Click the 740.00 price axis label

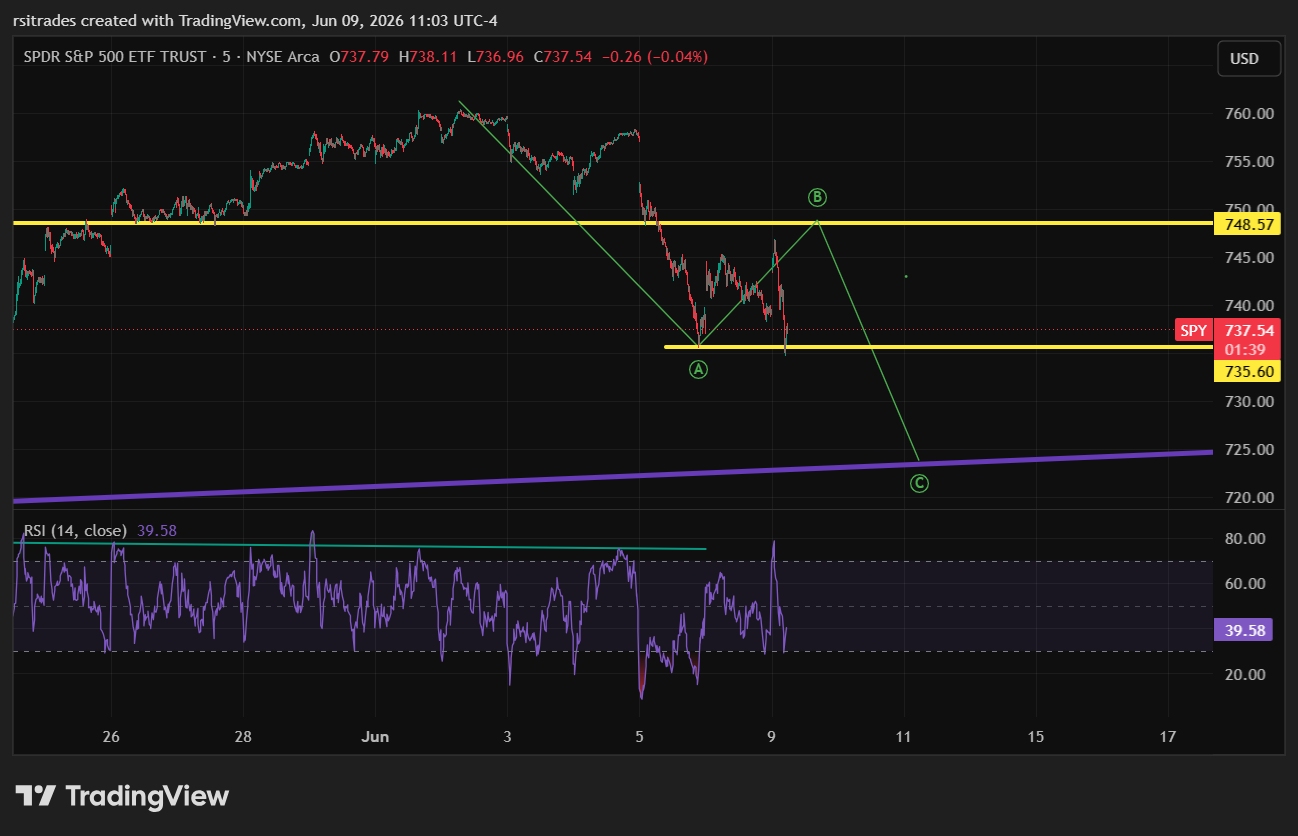pyautogui.click(x=1249, y=306)
